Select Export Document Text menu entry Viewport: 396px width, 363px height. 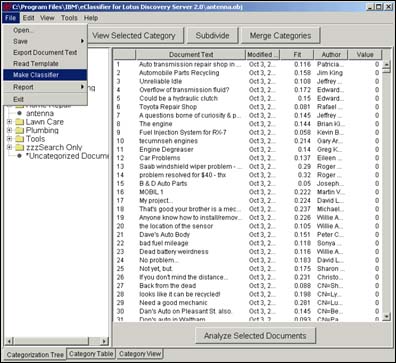pos(45,52)
